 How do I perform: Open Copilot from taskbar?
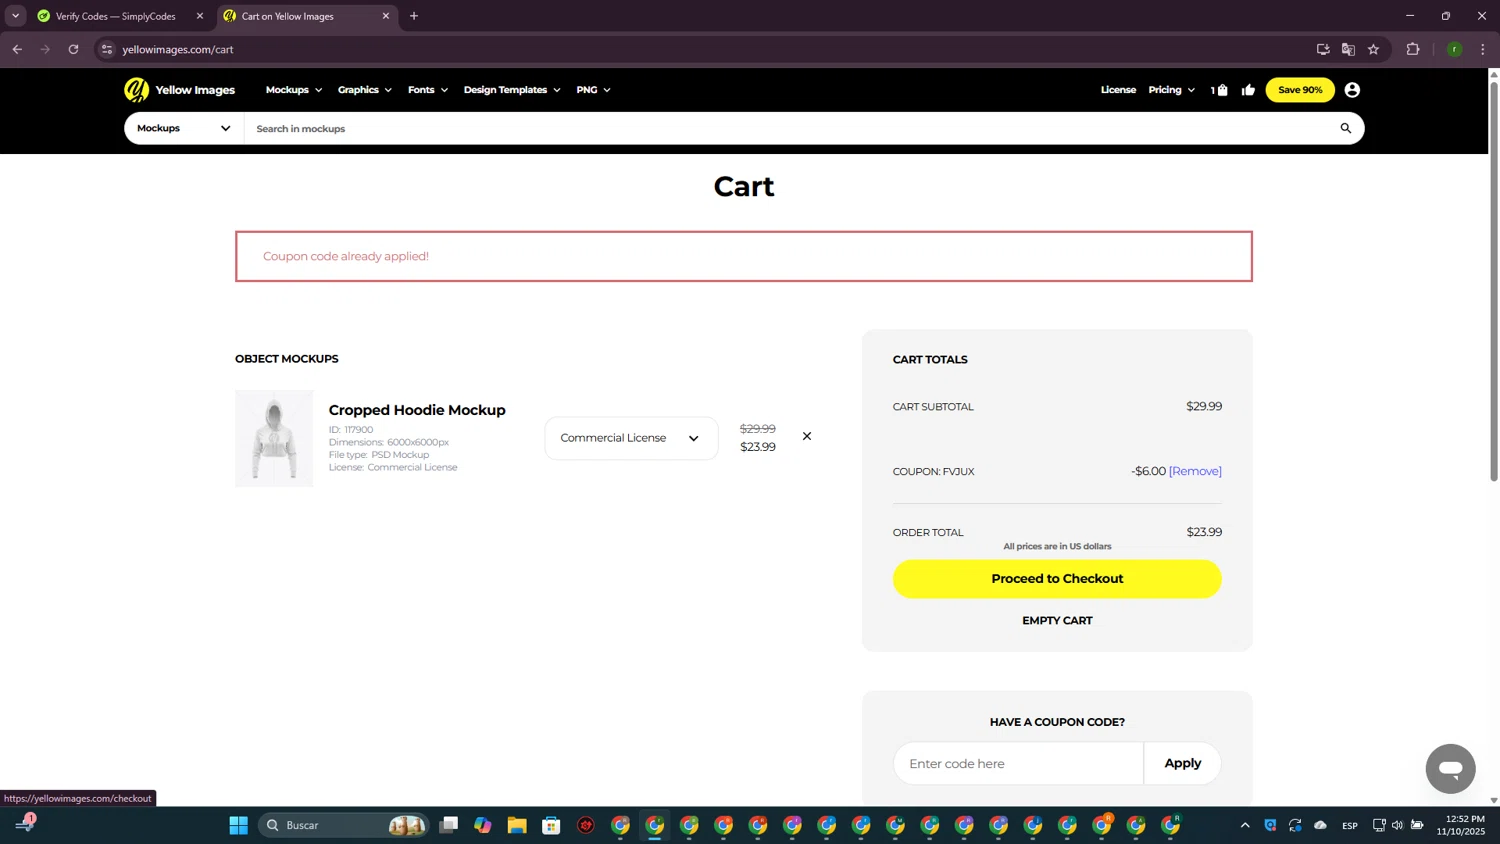[483, 825]
